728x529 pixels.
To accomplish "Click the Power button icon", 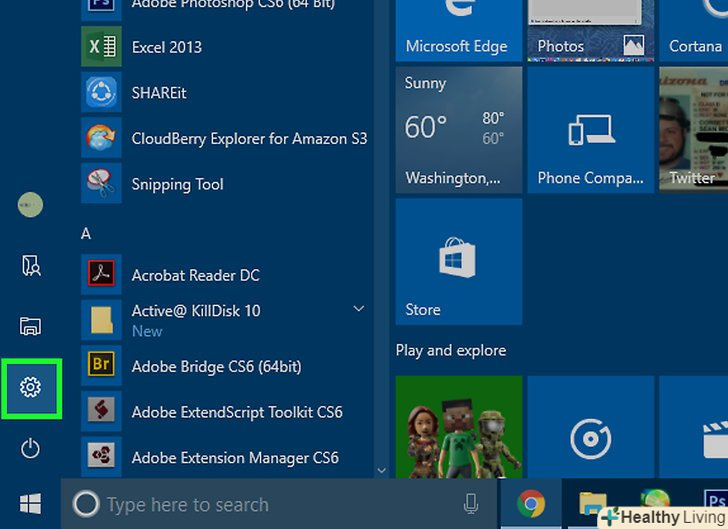I will tap(31, 448).
